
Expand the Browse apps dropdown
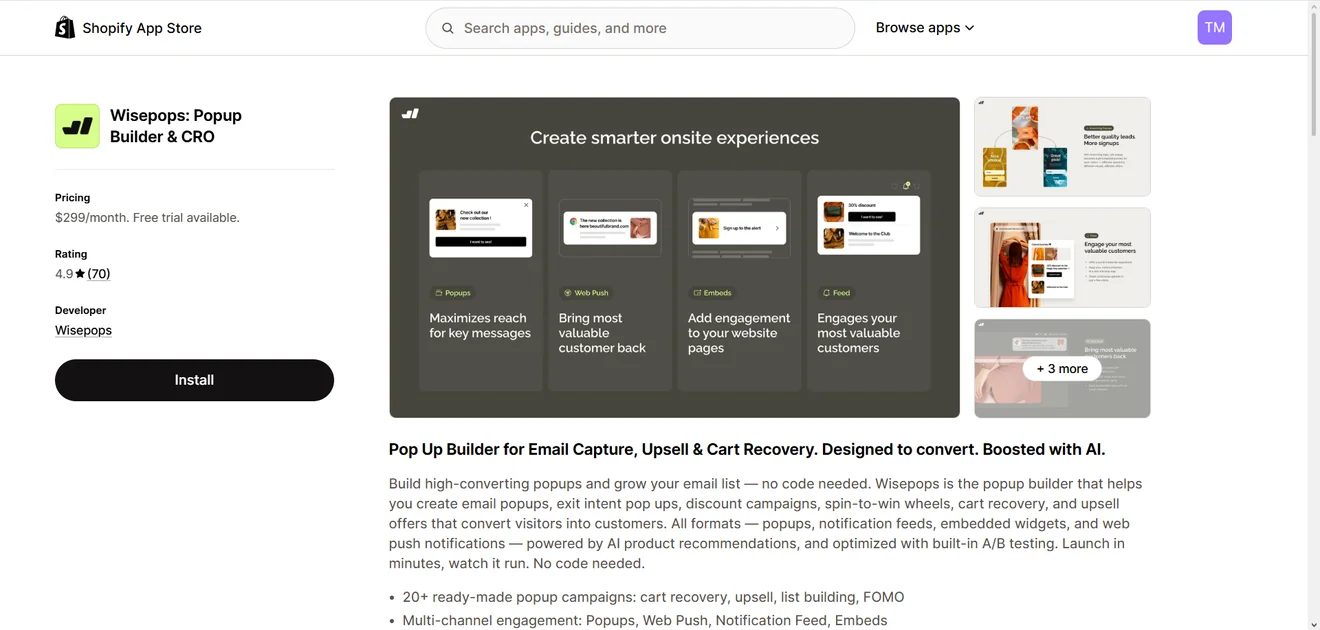click(x=925, y=28)
